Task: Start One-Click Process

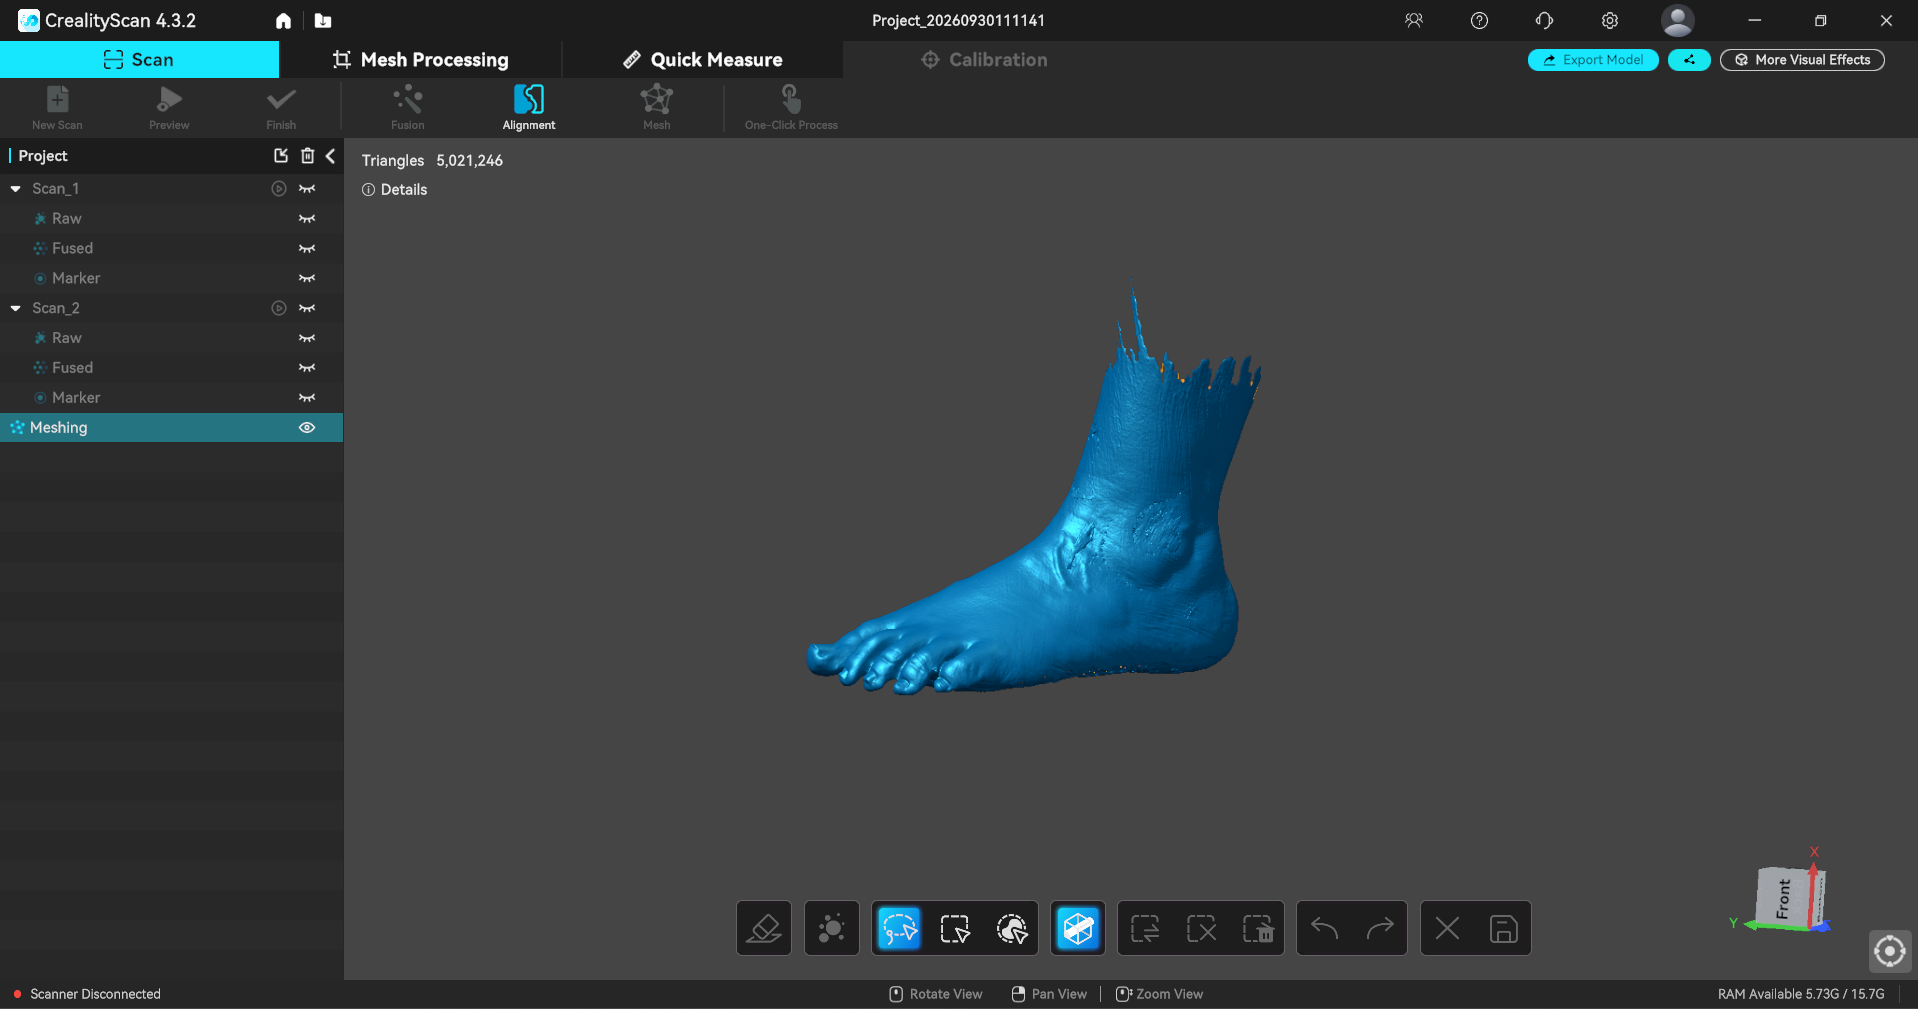Action: (791, 107)
